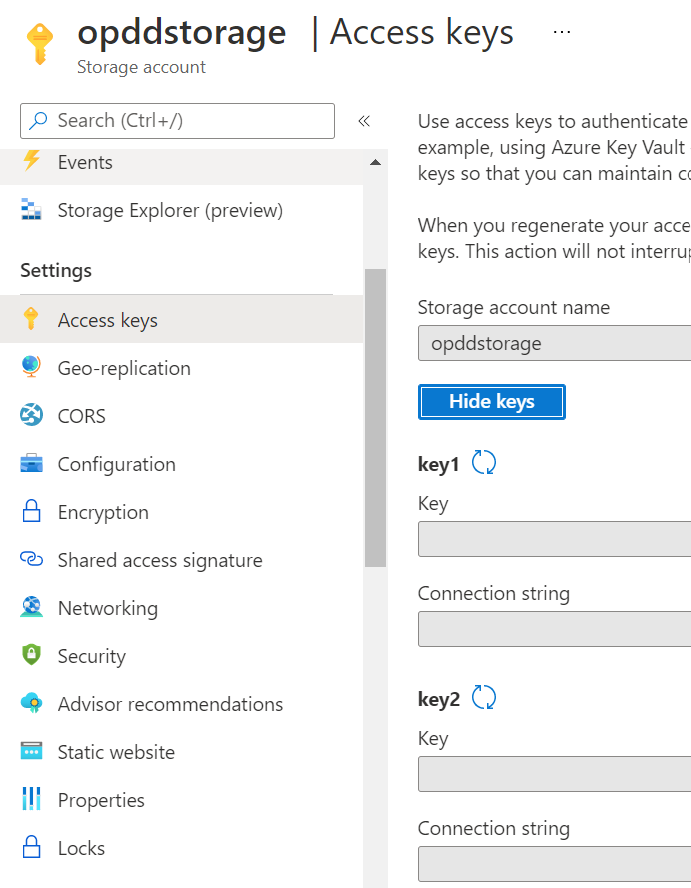Open Locks page

point(181,848)
